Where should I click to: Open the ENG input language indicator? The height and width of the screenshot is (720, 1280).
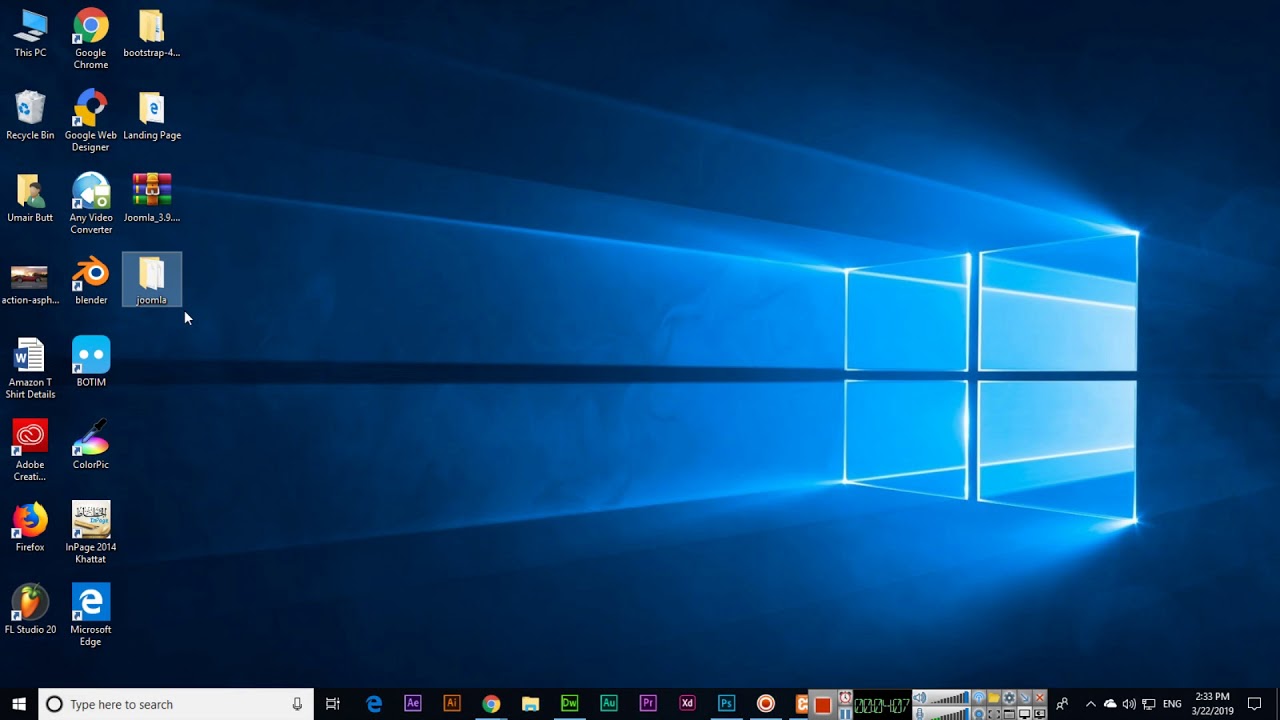1172,704
